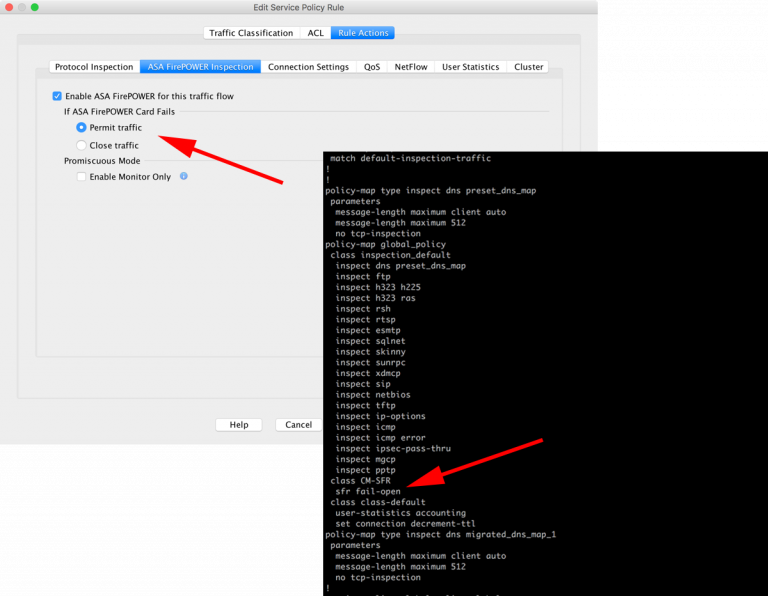Screen dimensions: 768x596
Task: Click the 'inspect pptp' terminal line
Action: [x=365, y=470]
